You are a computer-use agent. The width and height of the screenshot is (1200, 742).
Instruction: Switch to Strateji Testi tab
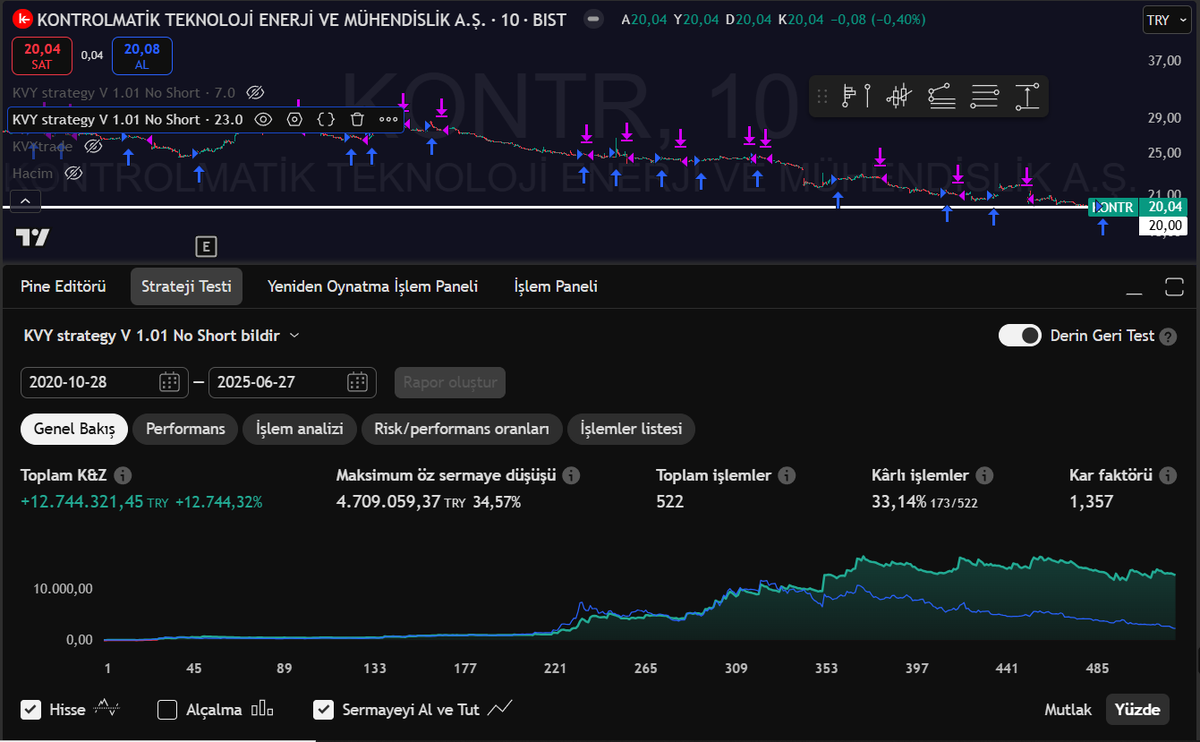click(x=187, y=287)
